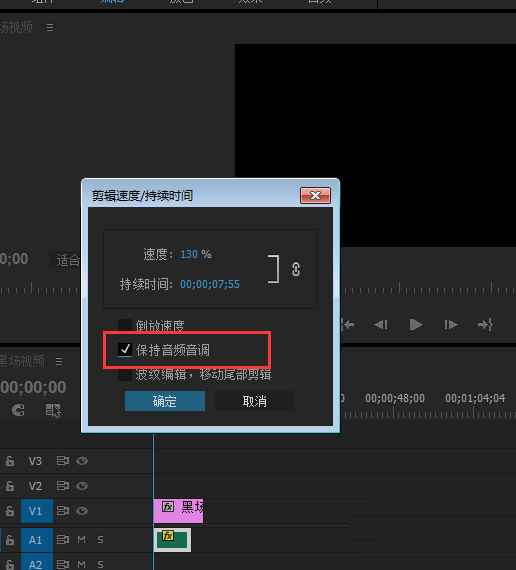This screenshot has width=516, height=570.
Task: Switch to the 黑场视频 sequence tab
Action: tap(23, 361)
